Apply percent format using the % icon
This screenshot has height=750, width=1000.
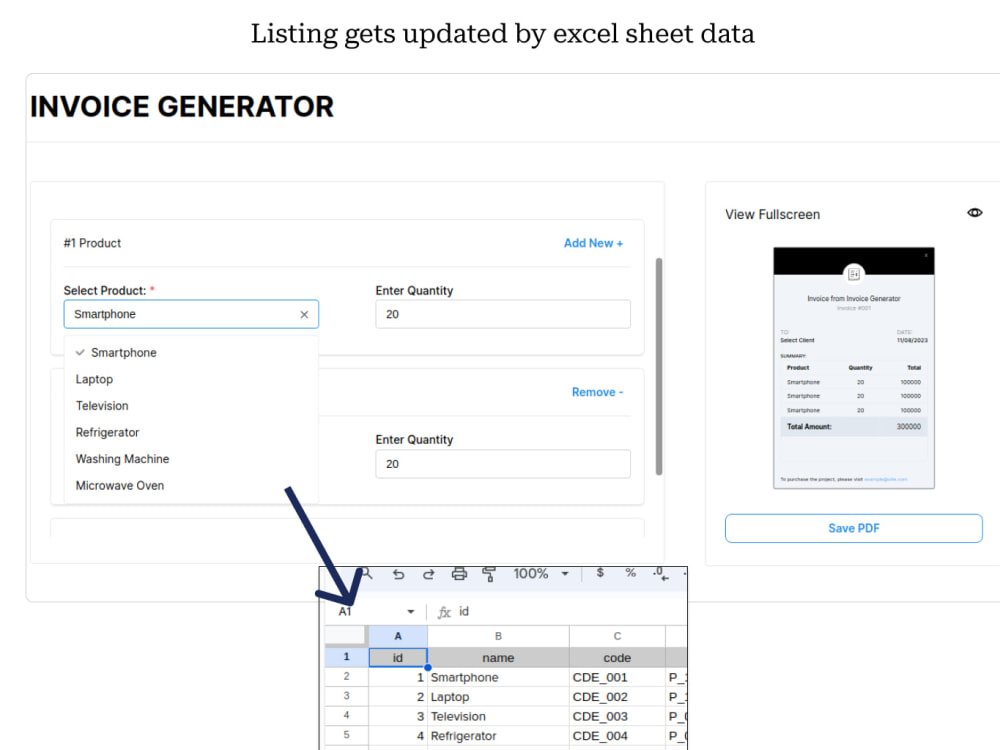coord(631,573)
